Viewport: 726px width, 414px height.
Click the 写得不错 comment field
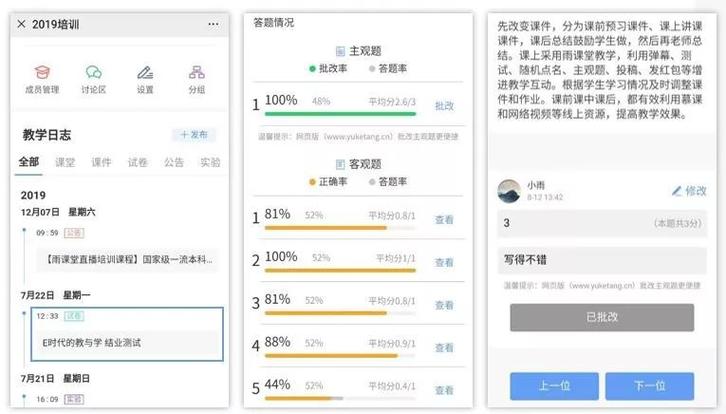[x=602, y=260]
